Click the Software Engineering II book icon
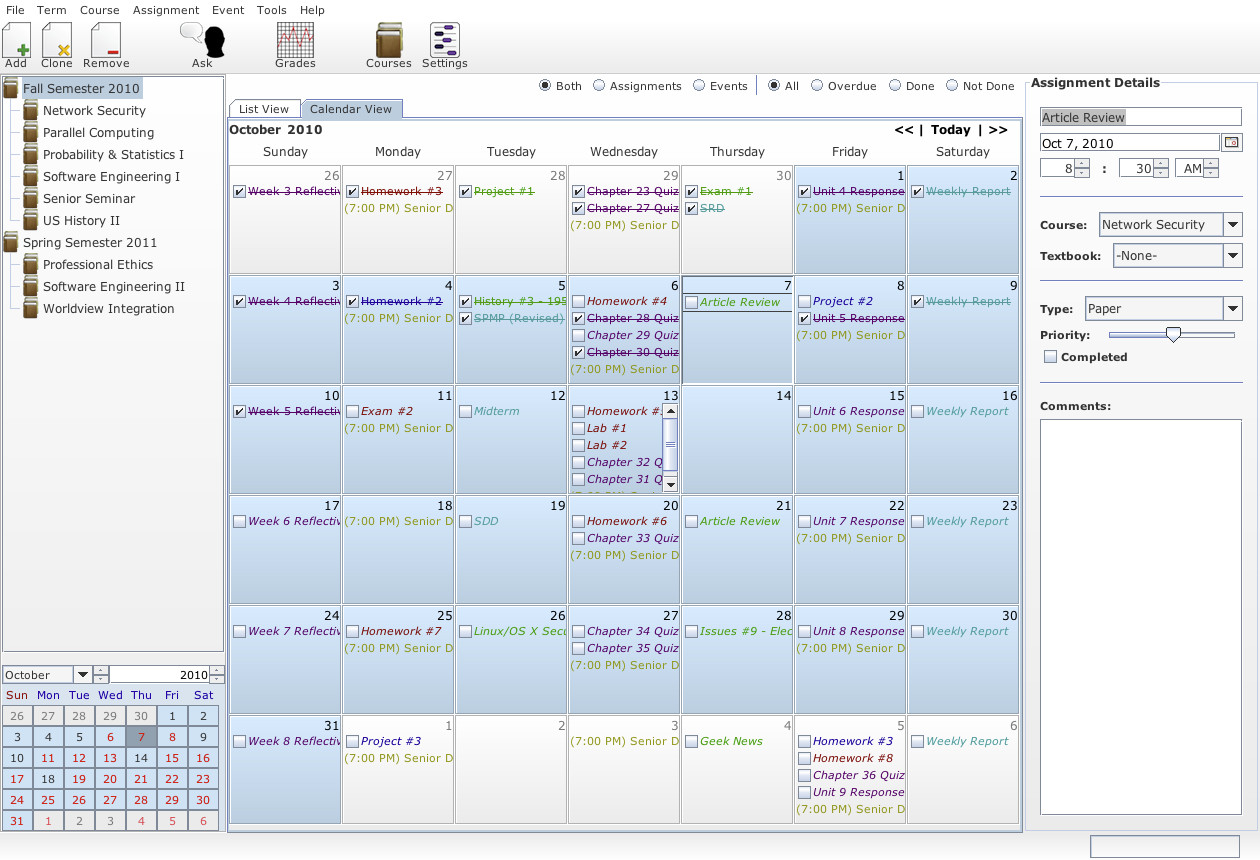Image resolution: width=1260 pixels, height=860 pixels. 31,287
